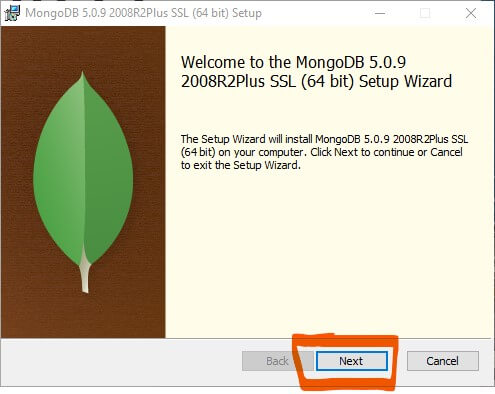The width and height of the screenshot is (495, 394).
Task: Click the "The Setup Wizard will install" paragraph
Action: click(324, 152)
